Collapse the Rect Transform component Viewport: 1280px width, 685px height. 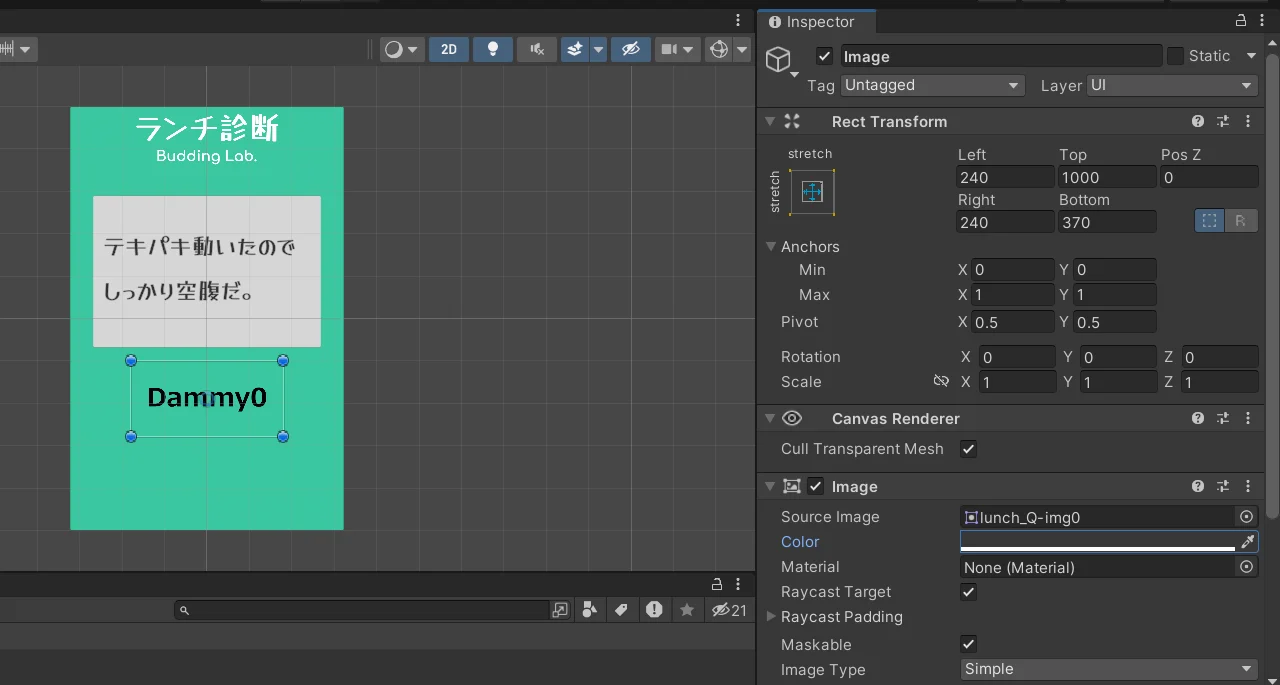tap(770, 121)
